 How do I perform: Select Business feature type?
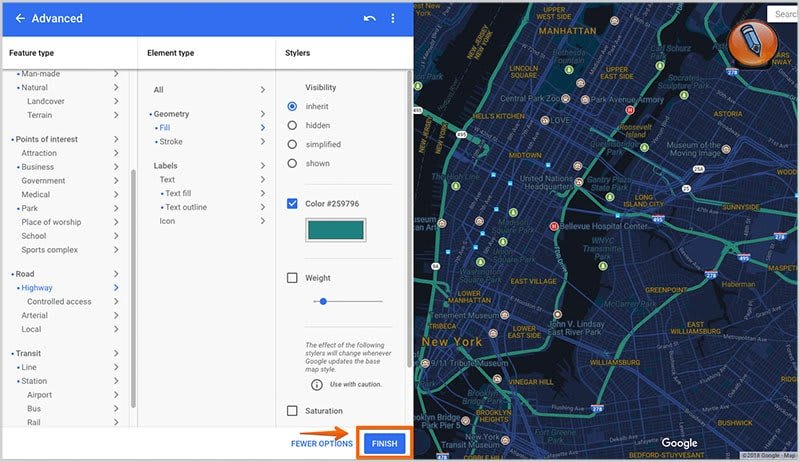pyautogui.click(x=37, y=167)
